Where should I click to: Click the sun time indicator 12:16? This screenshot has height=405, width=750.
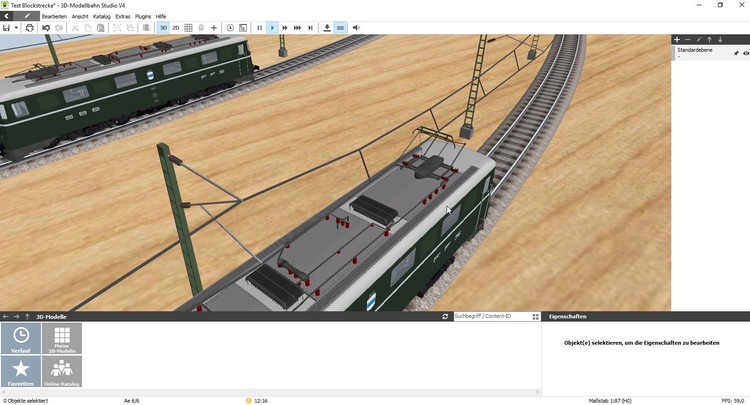point(256,401)
